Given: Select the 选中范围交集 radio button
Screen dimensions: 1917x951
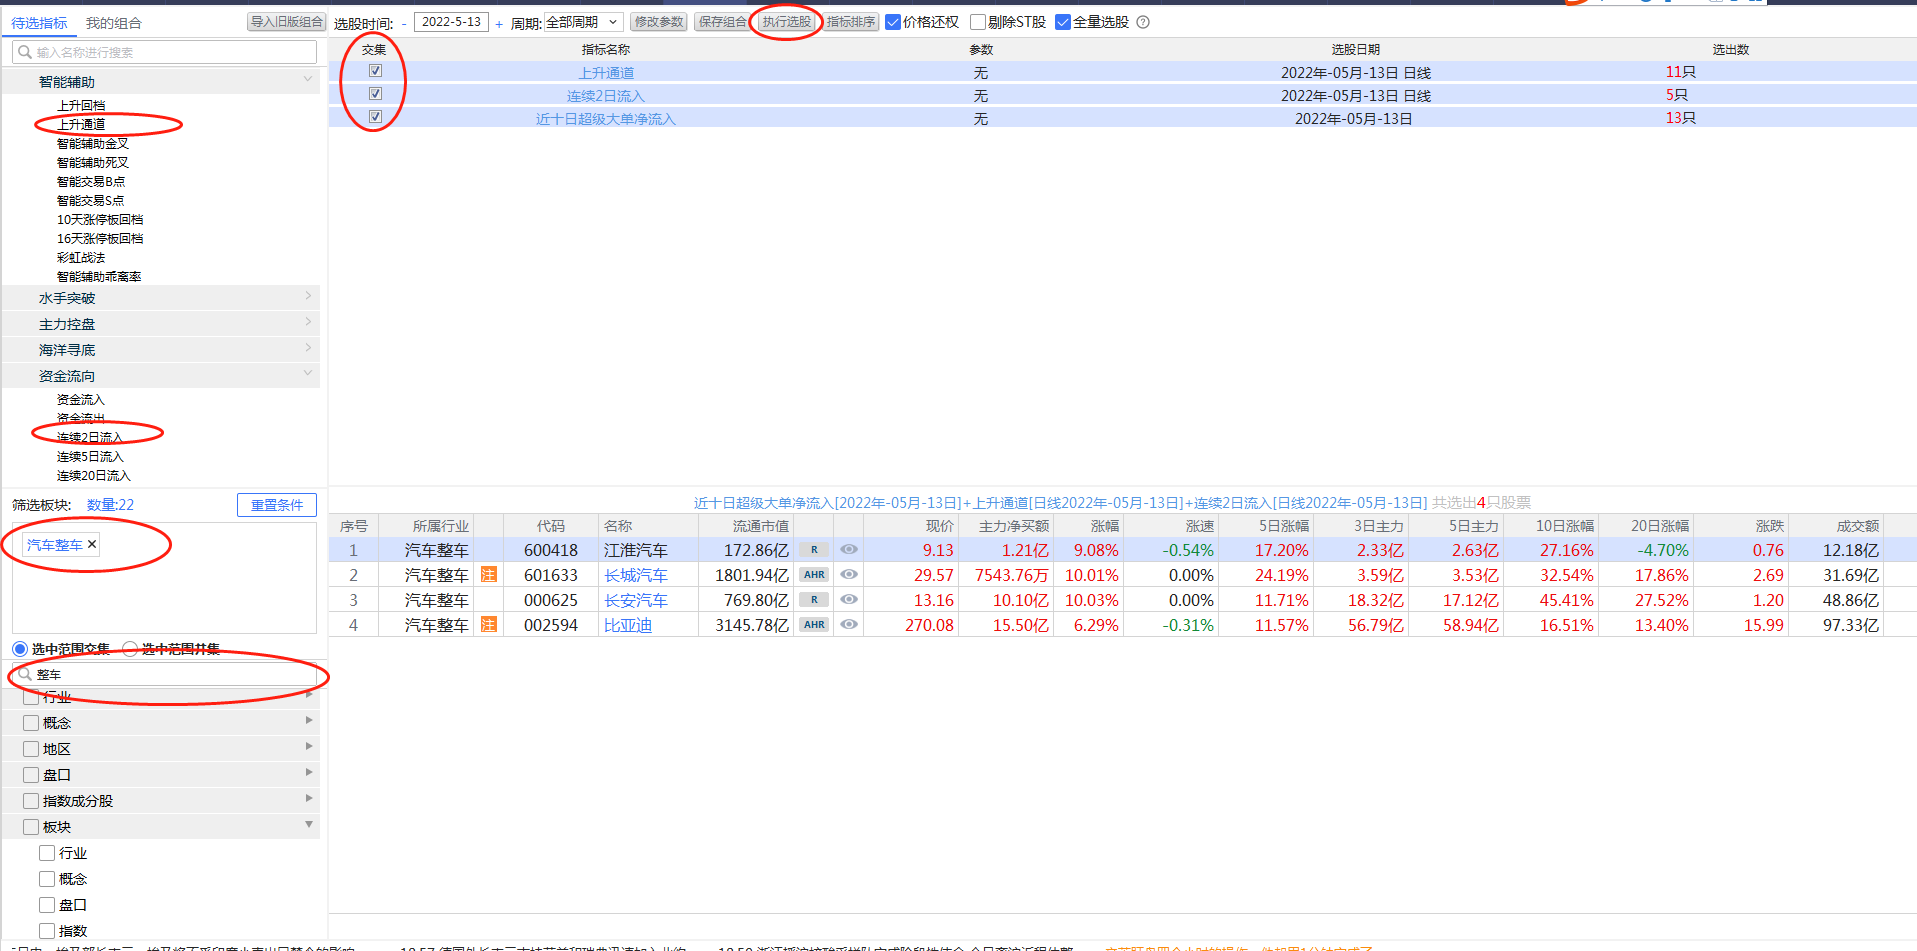Looking at the screenshot, I should [20, 649].
